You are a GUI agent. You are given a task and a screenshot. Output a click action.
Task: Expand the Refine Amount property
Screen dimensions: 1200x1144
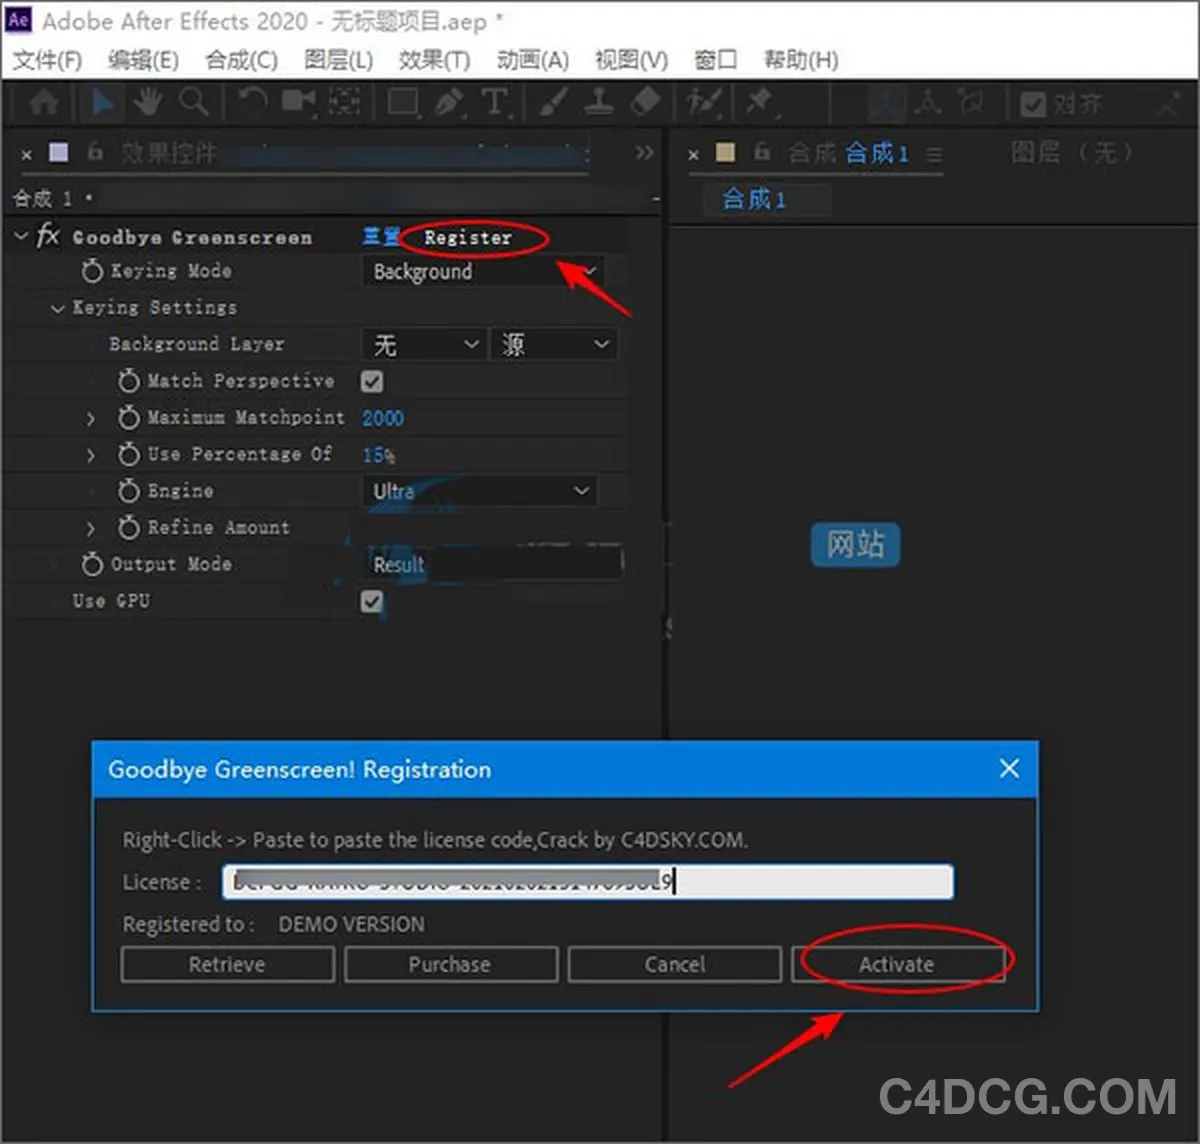91,528
